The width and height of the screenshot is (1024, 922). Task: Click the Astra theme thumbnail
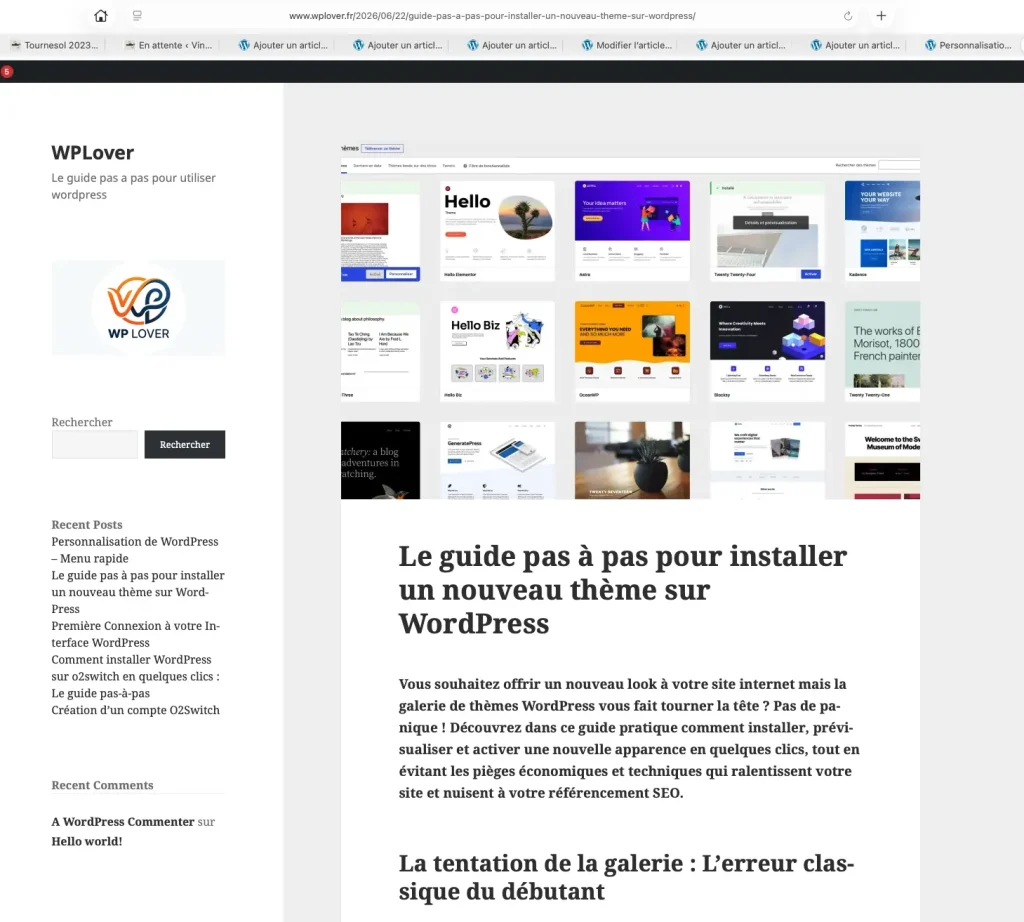point(632,230)
